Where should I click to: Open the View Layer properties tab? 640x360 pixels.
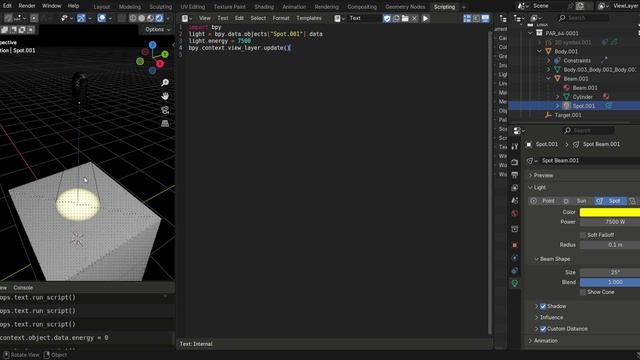click(515, 188)
